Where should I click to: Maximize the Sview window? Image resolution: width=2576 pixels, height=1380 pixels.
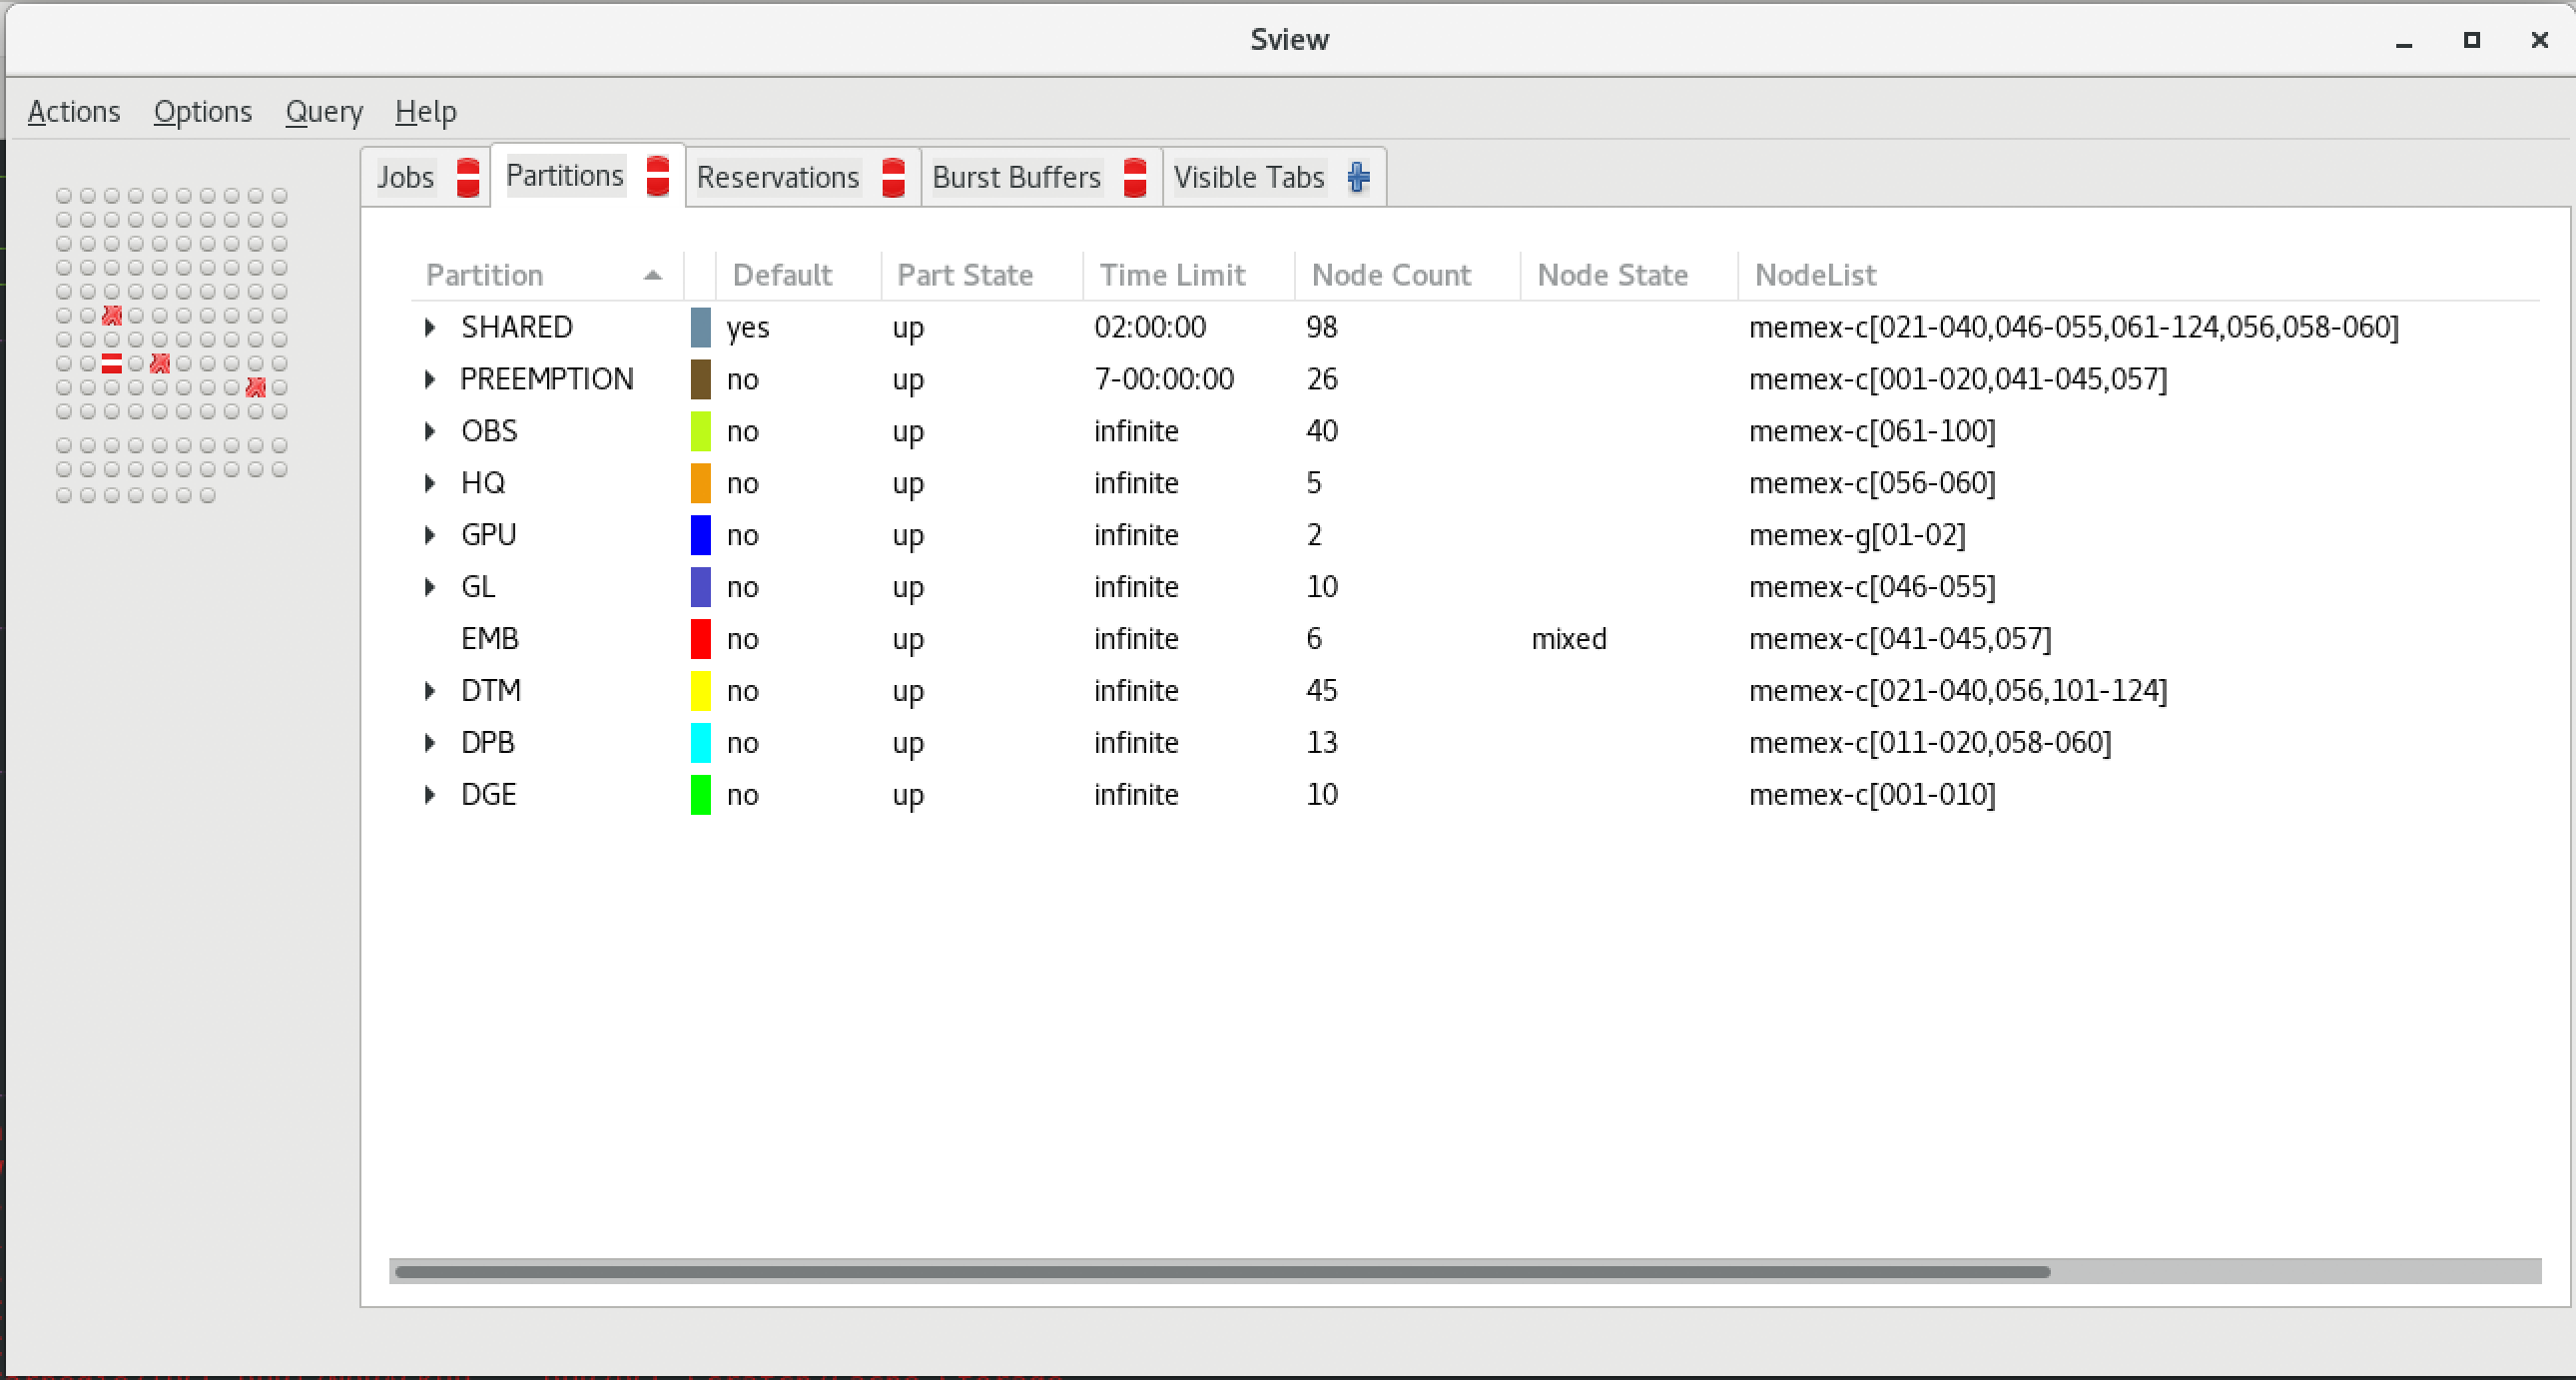click(x=2471, y=40)
